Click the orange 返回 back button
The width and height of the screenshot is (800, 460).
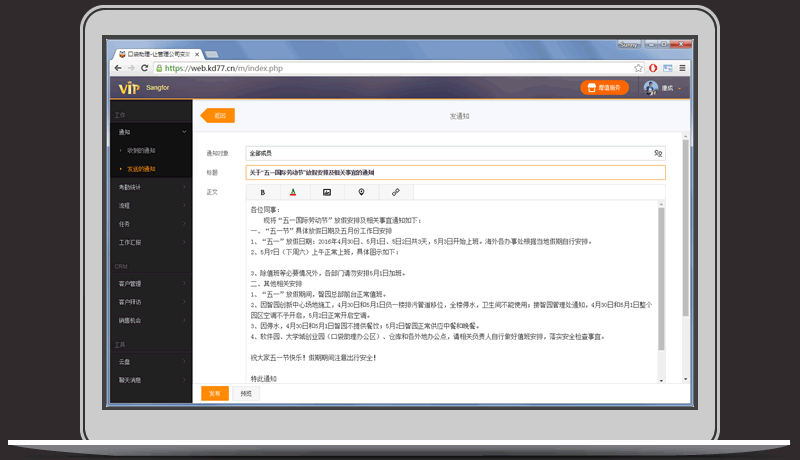pos(218,116)
